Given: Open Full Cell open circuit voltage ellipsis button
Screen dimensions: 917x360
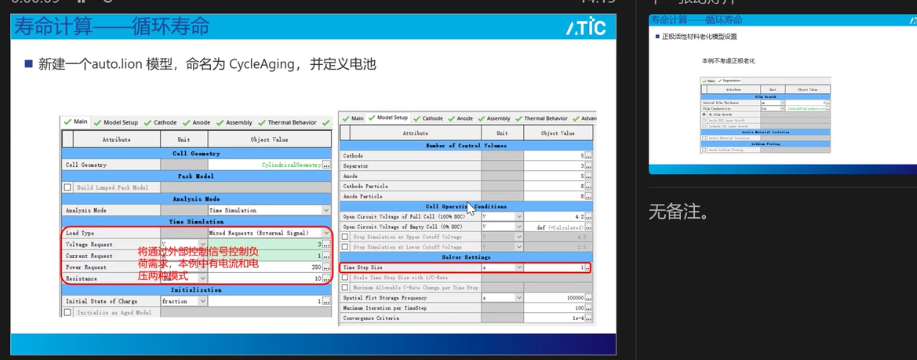Looking at the screenshot, I should [x=588, y=217].
